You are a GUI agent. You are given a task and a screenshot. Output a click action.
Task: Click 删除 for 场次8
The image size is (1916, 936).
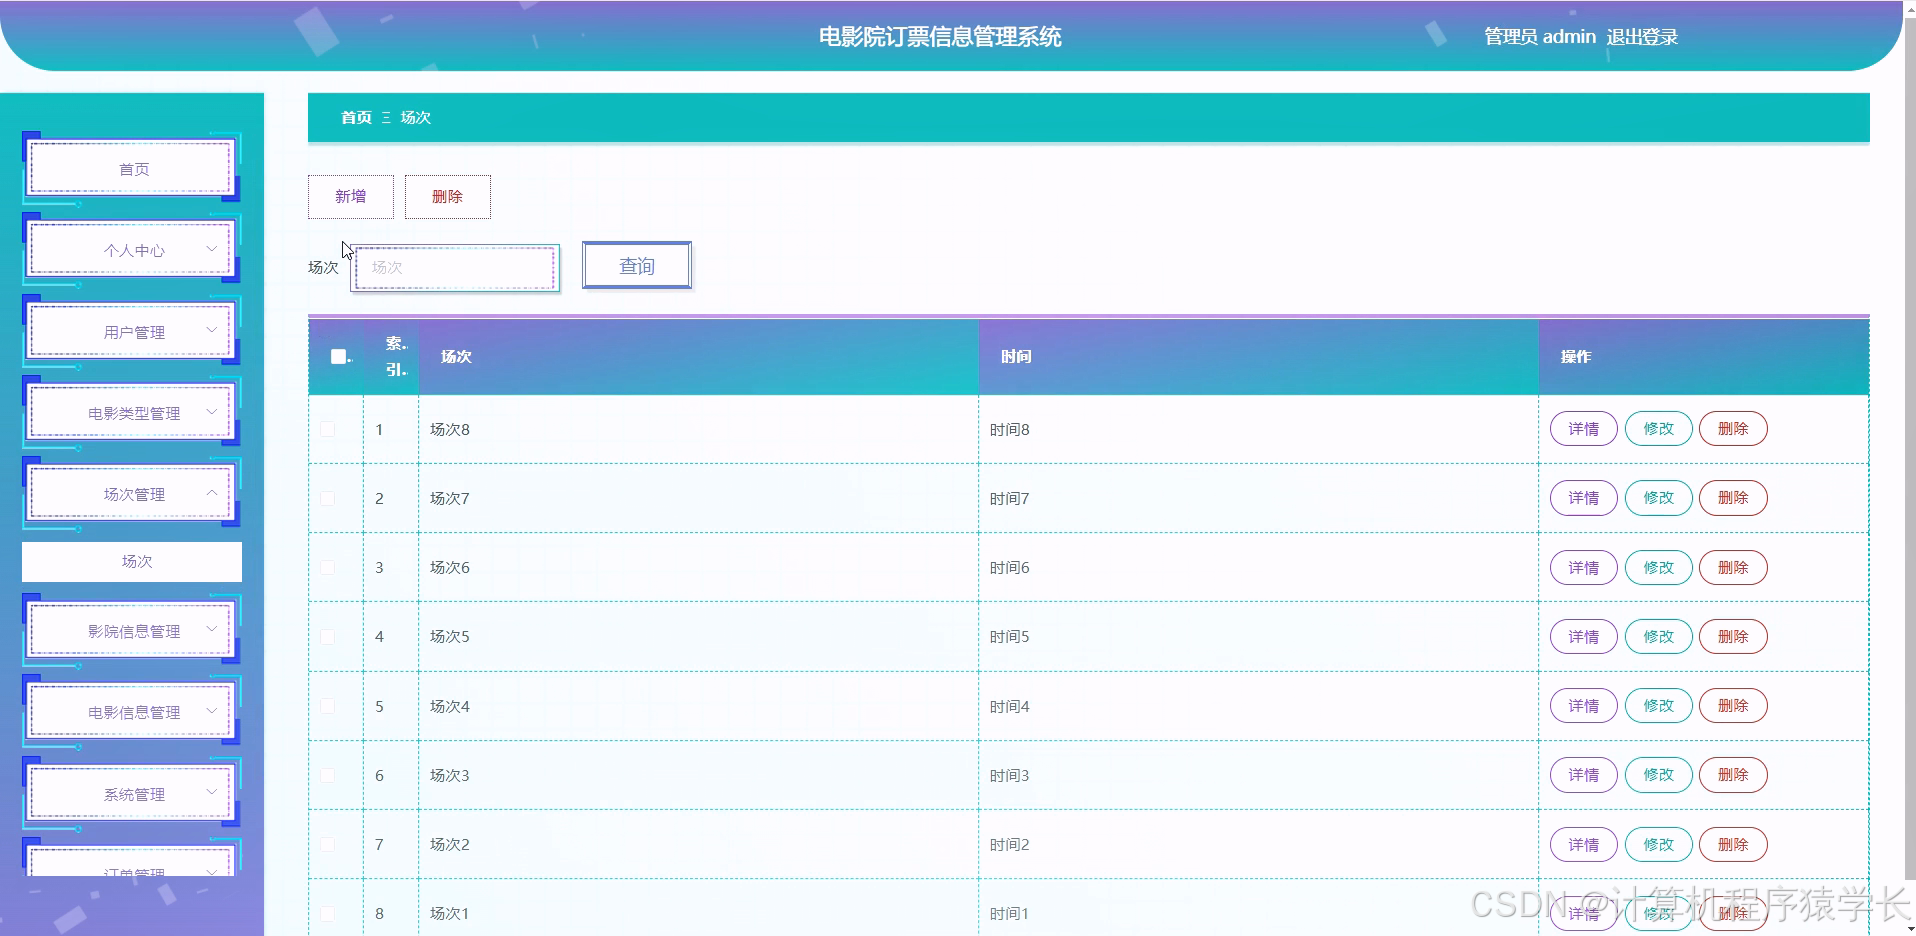pos(1734,429)
